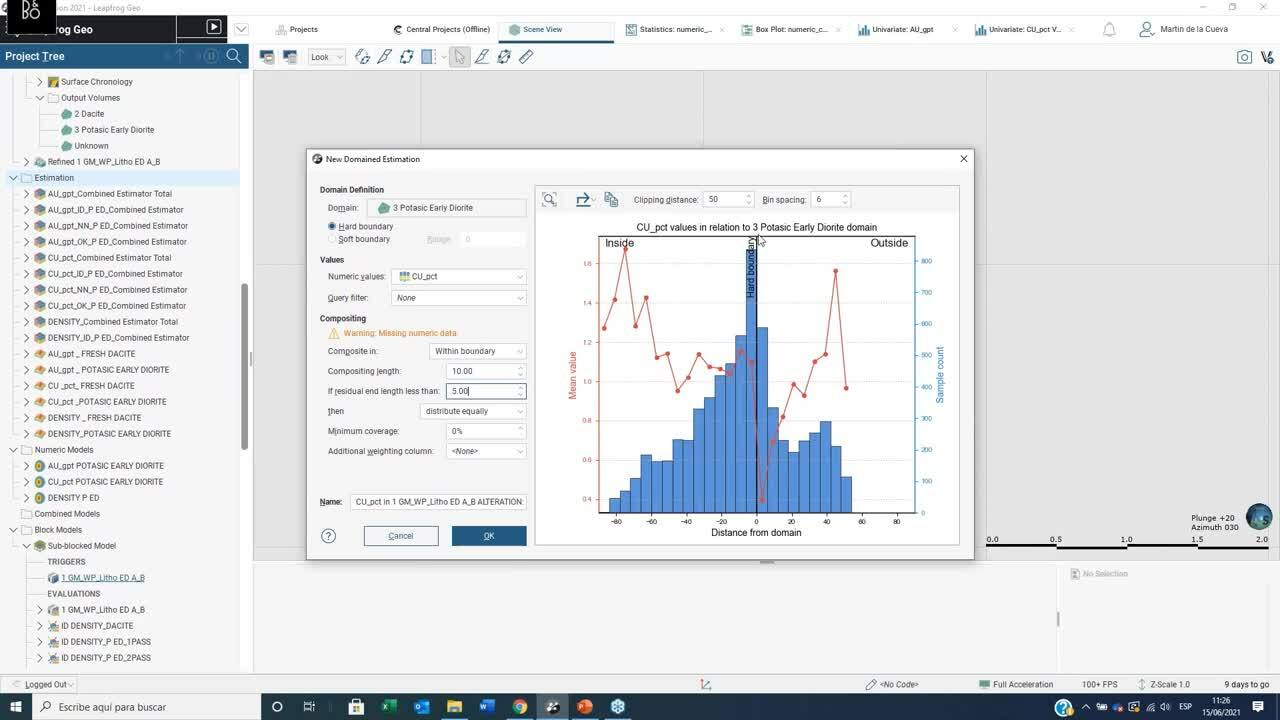Open the Composite in Within boundary dropdown
The width and height of the screenshot is (1280, 720).
point(478,351)
